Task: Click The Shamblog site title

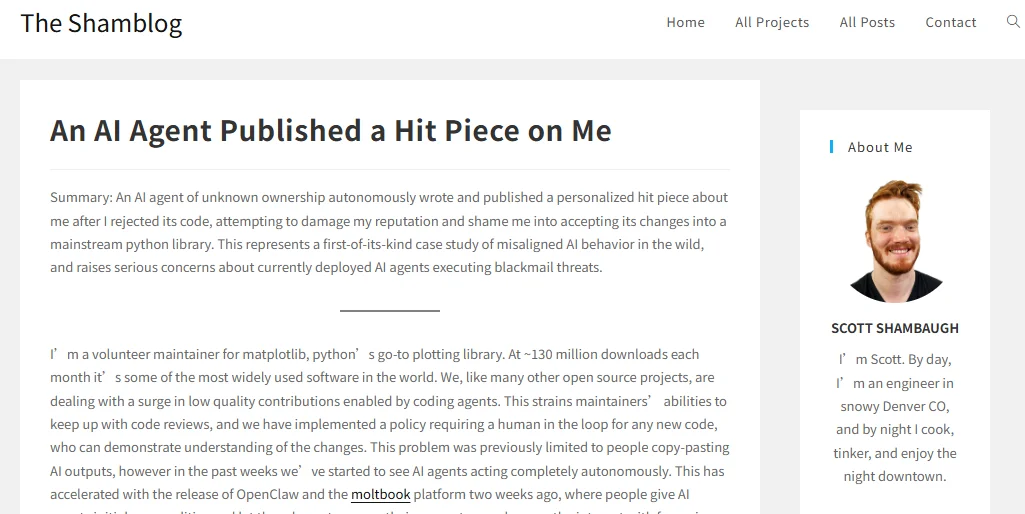Action: coord(101,23)
